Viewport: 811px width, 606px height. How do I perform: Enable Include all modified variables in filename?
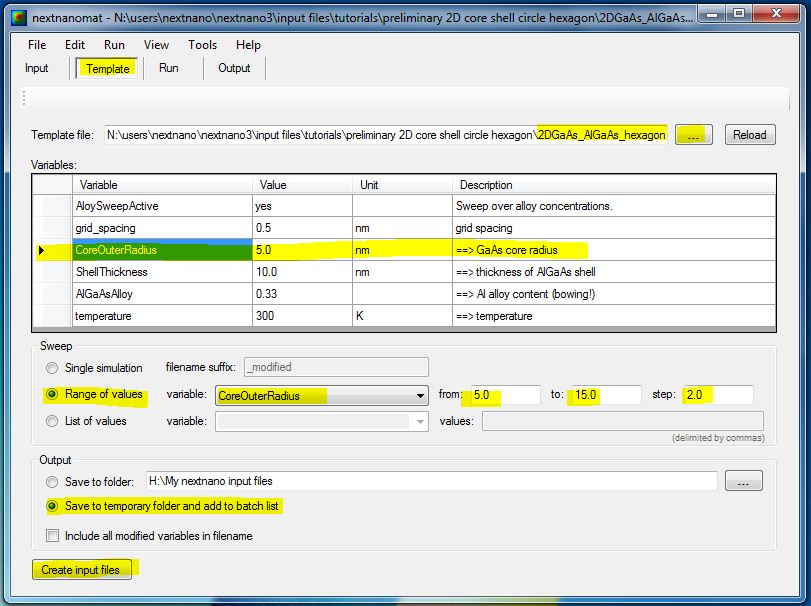point(52,536)
